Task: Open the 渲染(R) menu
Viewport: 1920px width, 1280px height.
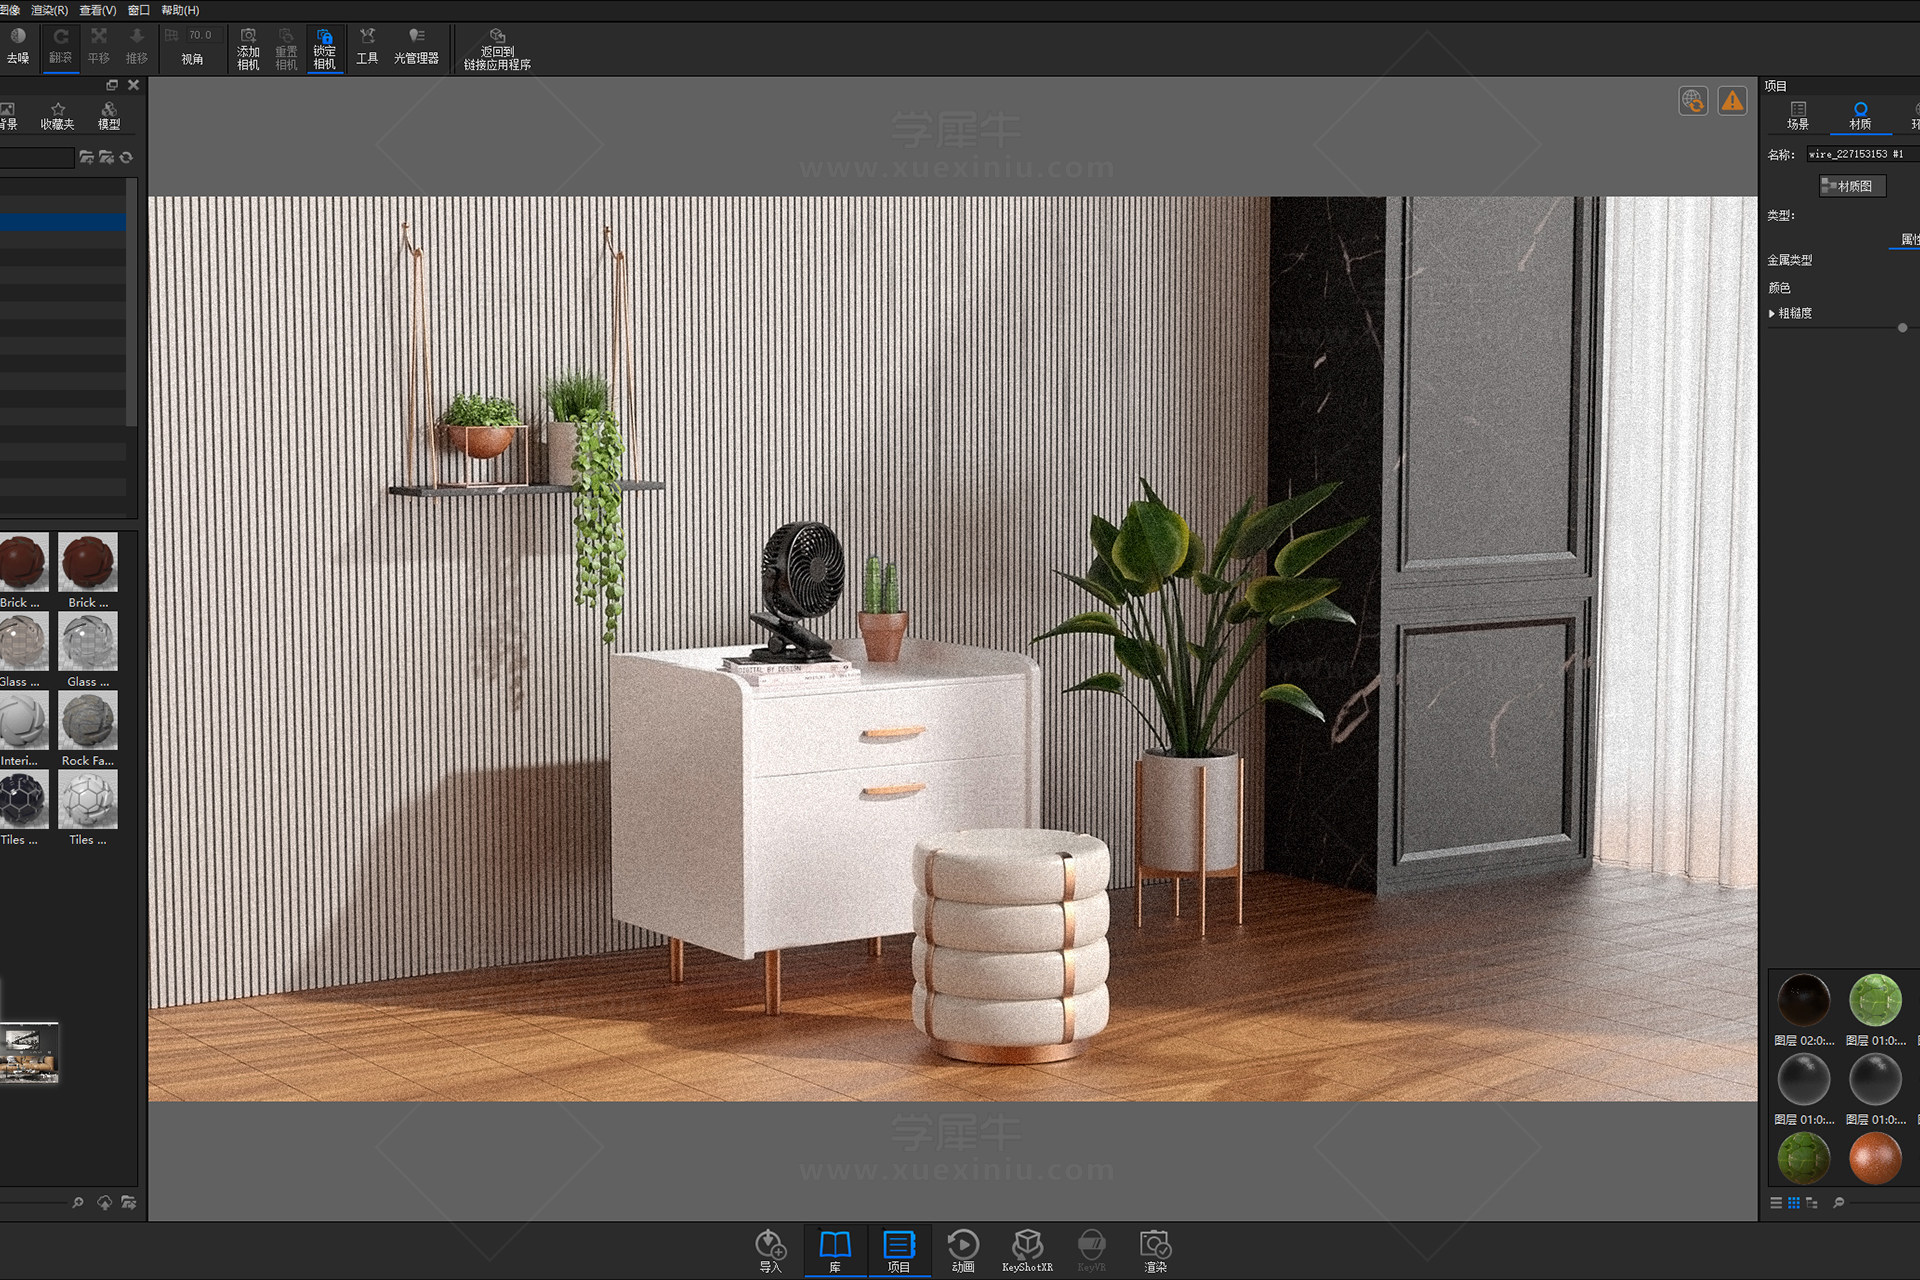Action: tap(49, 10)
